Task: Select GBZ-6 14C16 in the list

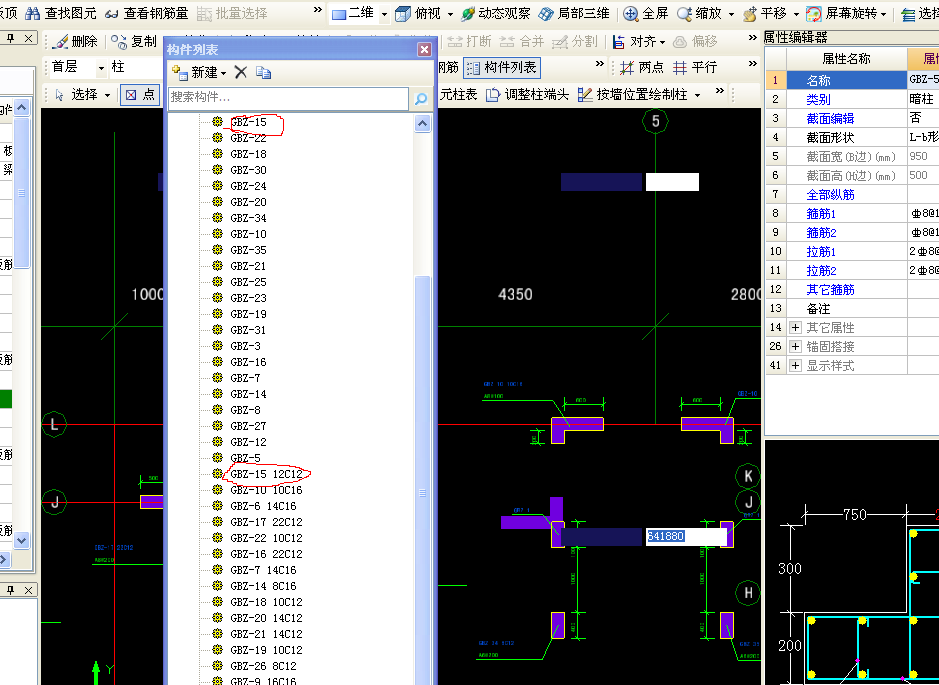Action: coord(263,506)
